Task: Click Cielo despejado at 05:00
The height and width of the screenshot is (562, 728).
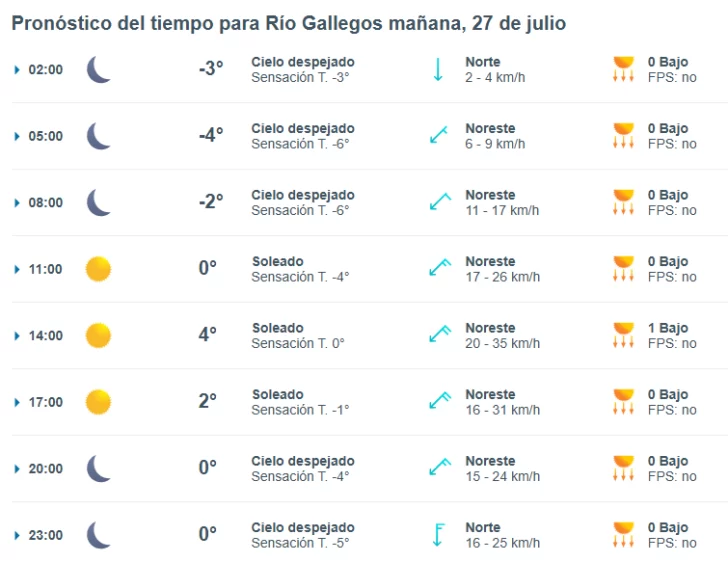Action: pos(302,128)
